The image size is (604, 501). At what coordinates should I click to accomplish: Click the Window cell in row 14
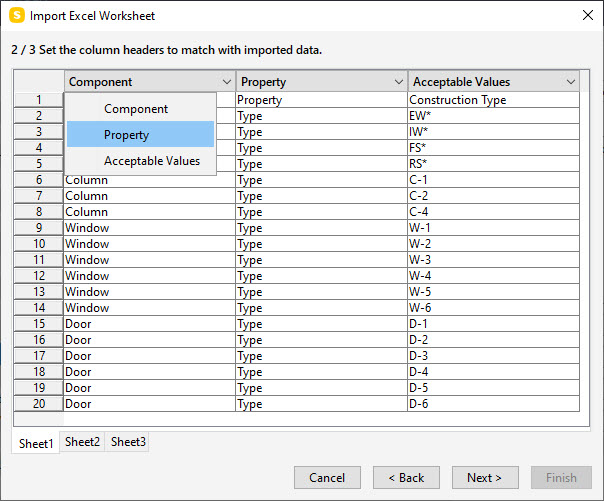149,308
